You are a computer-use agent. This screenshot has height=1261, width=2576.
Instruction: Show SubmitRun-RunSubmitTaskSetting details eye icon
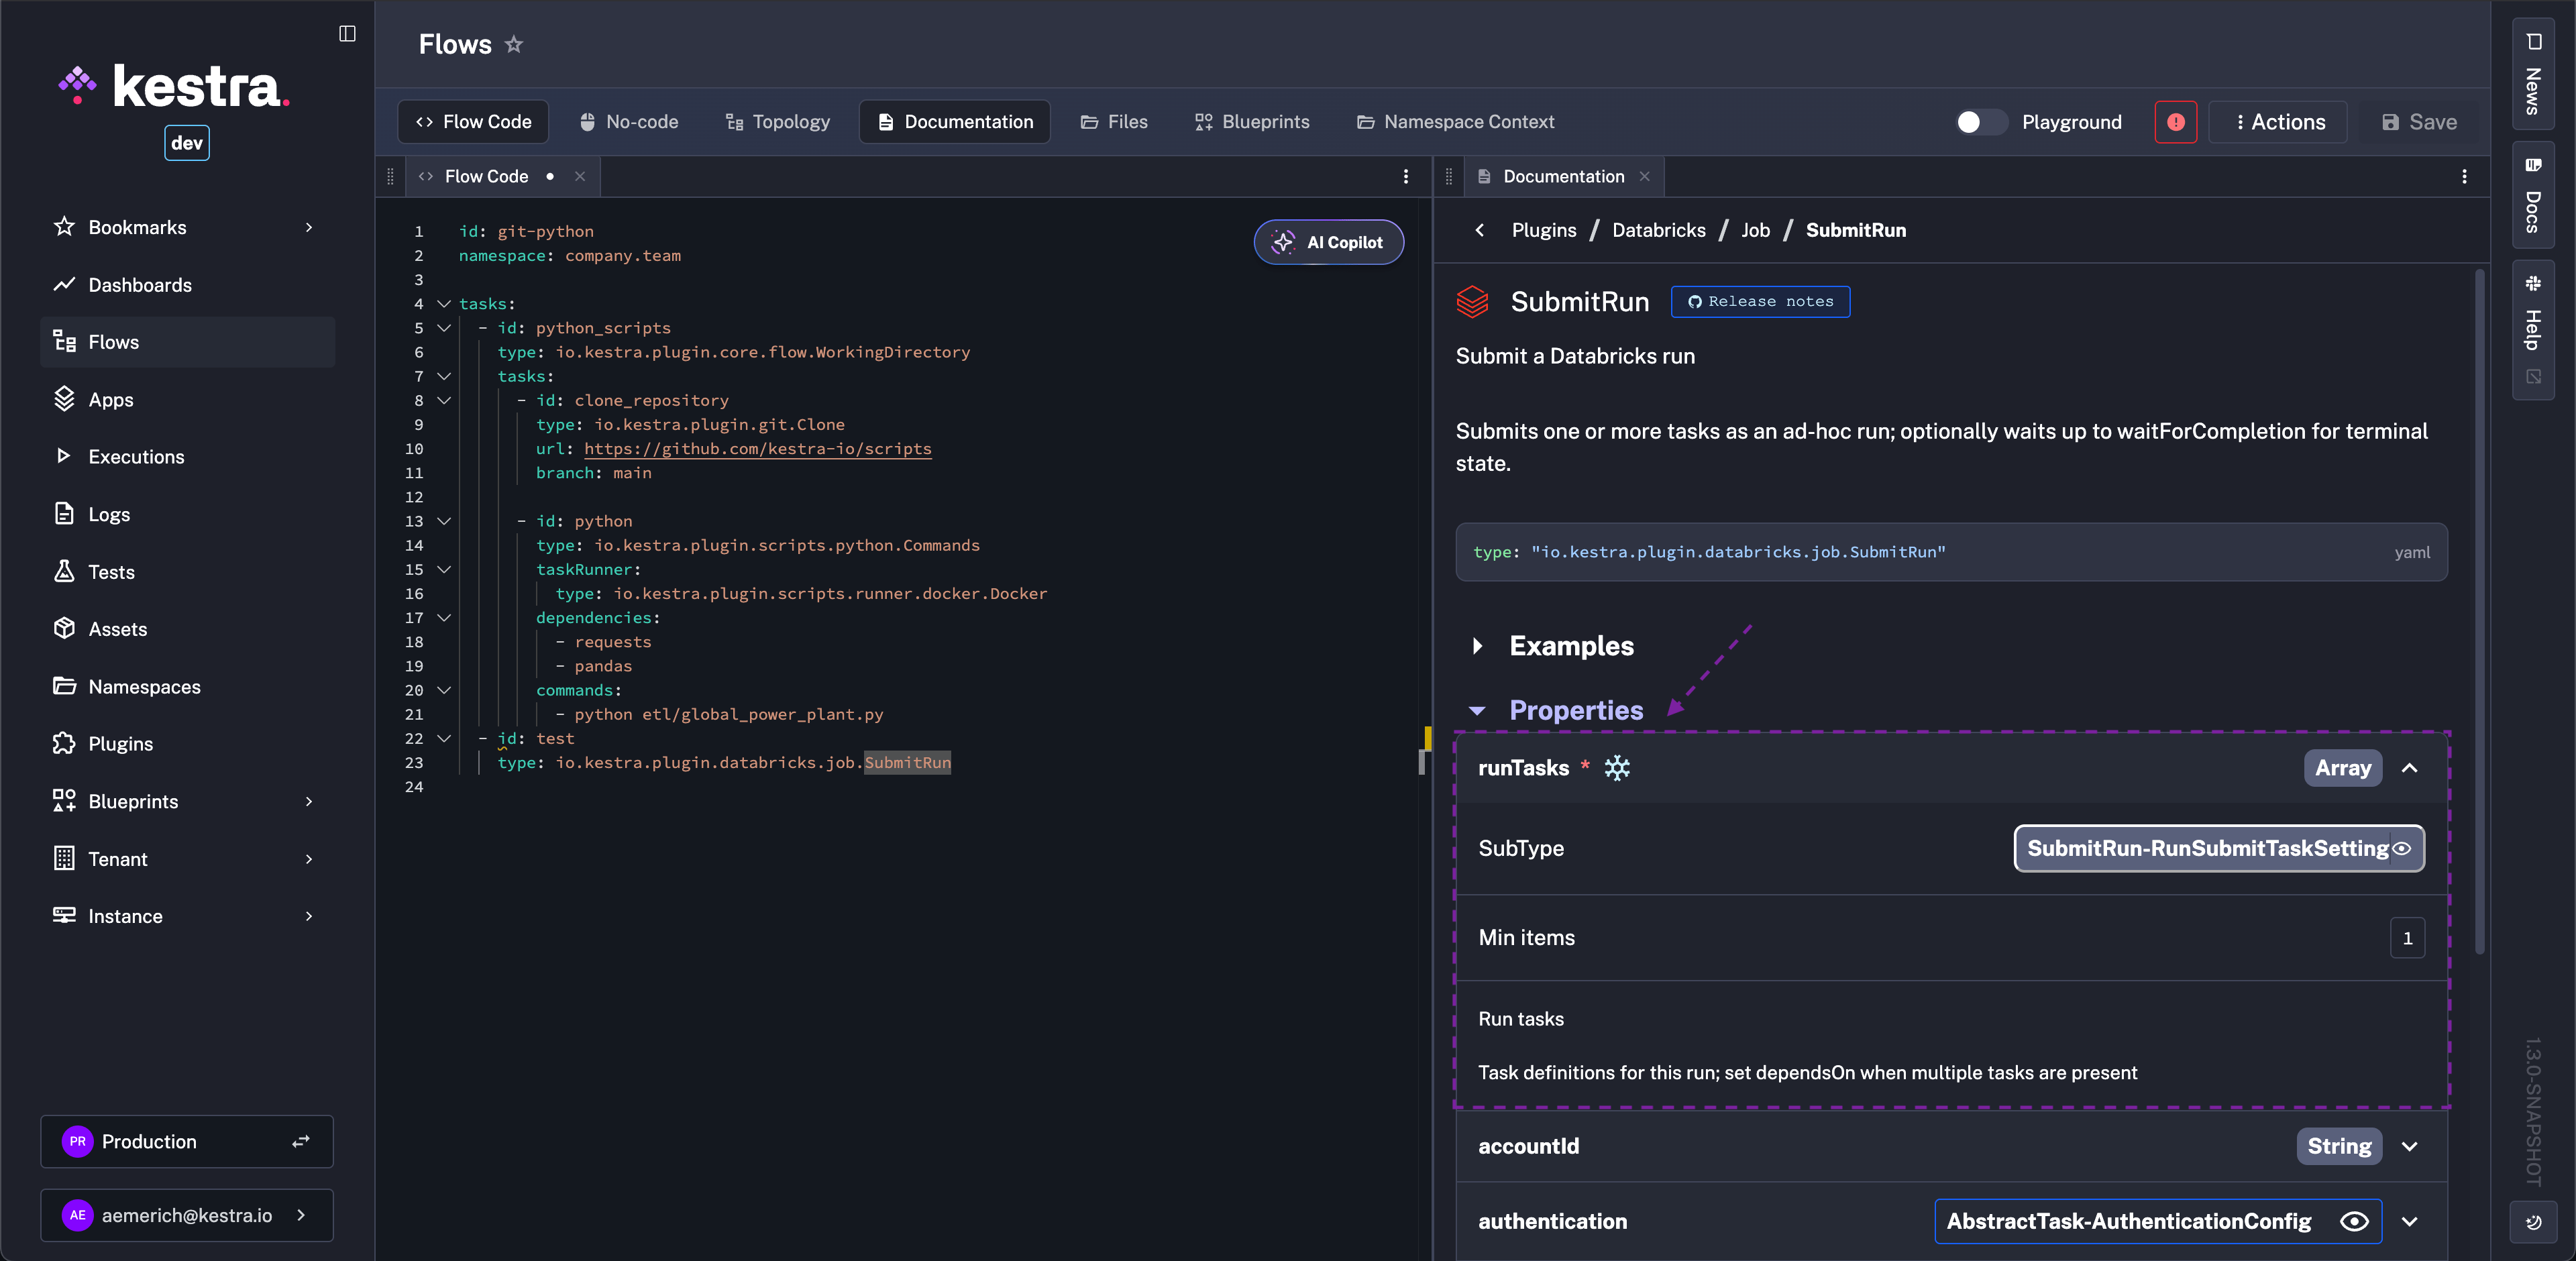(x=2402, y=848)
